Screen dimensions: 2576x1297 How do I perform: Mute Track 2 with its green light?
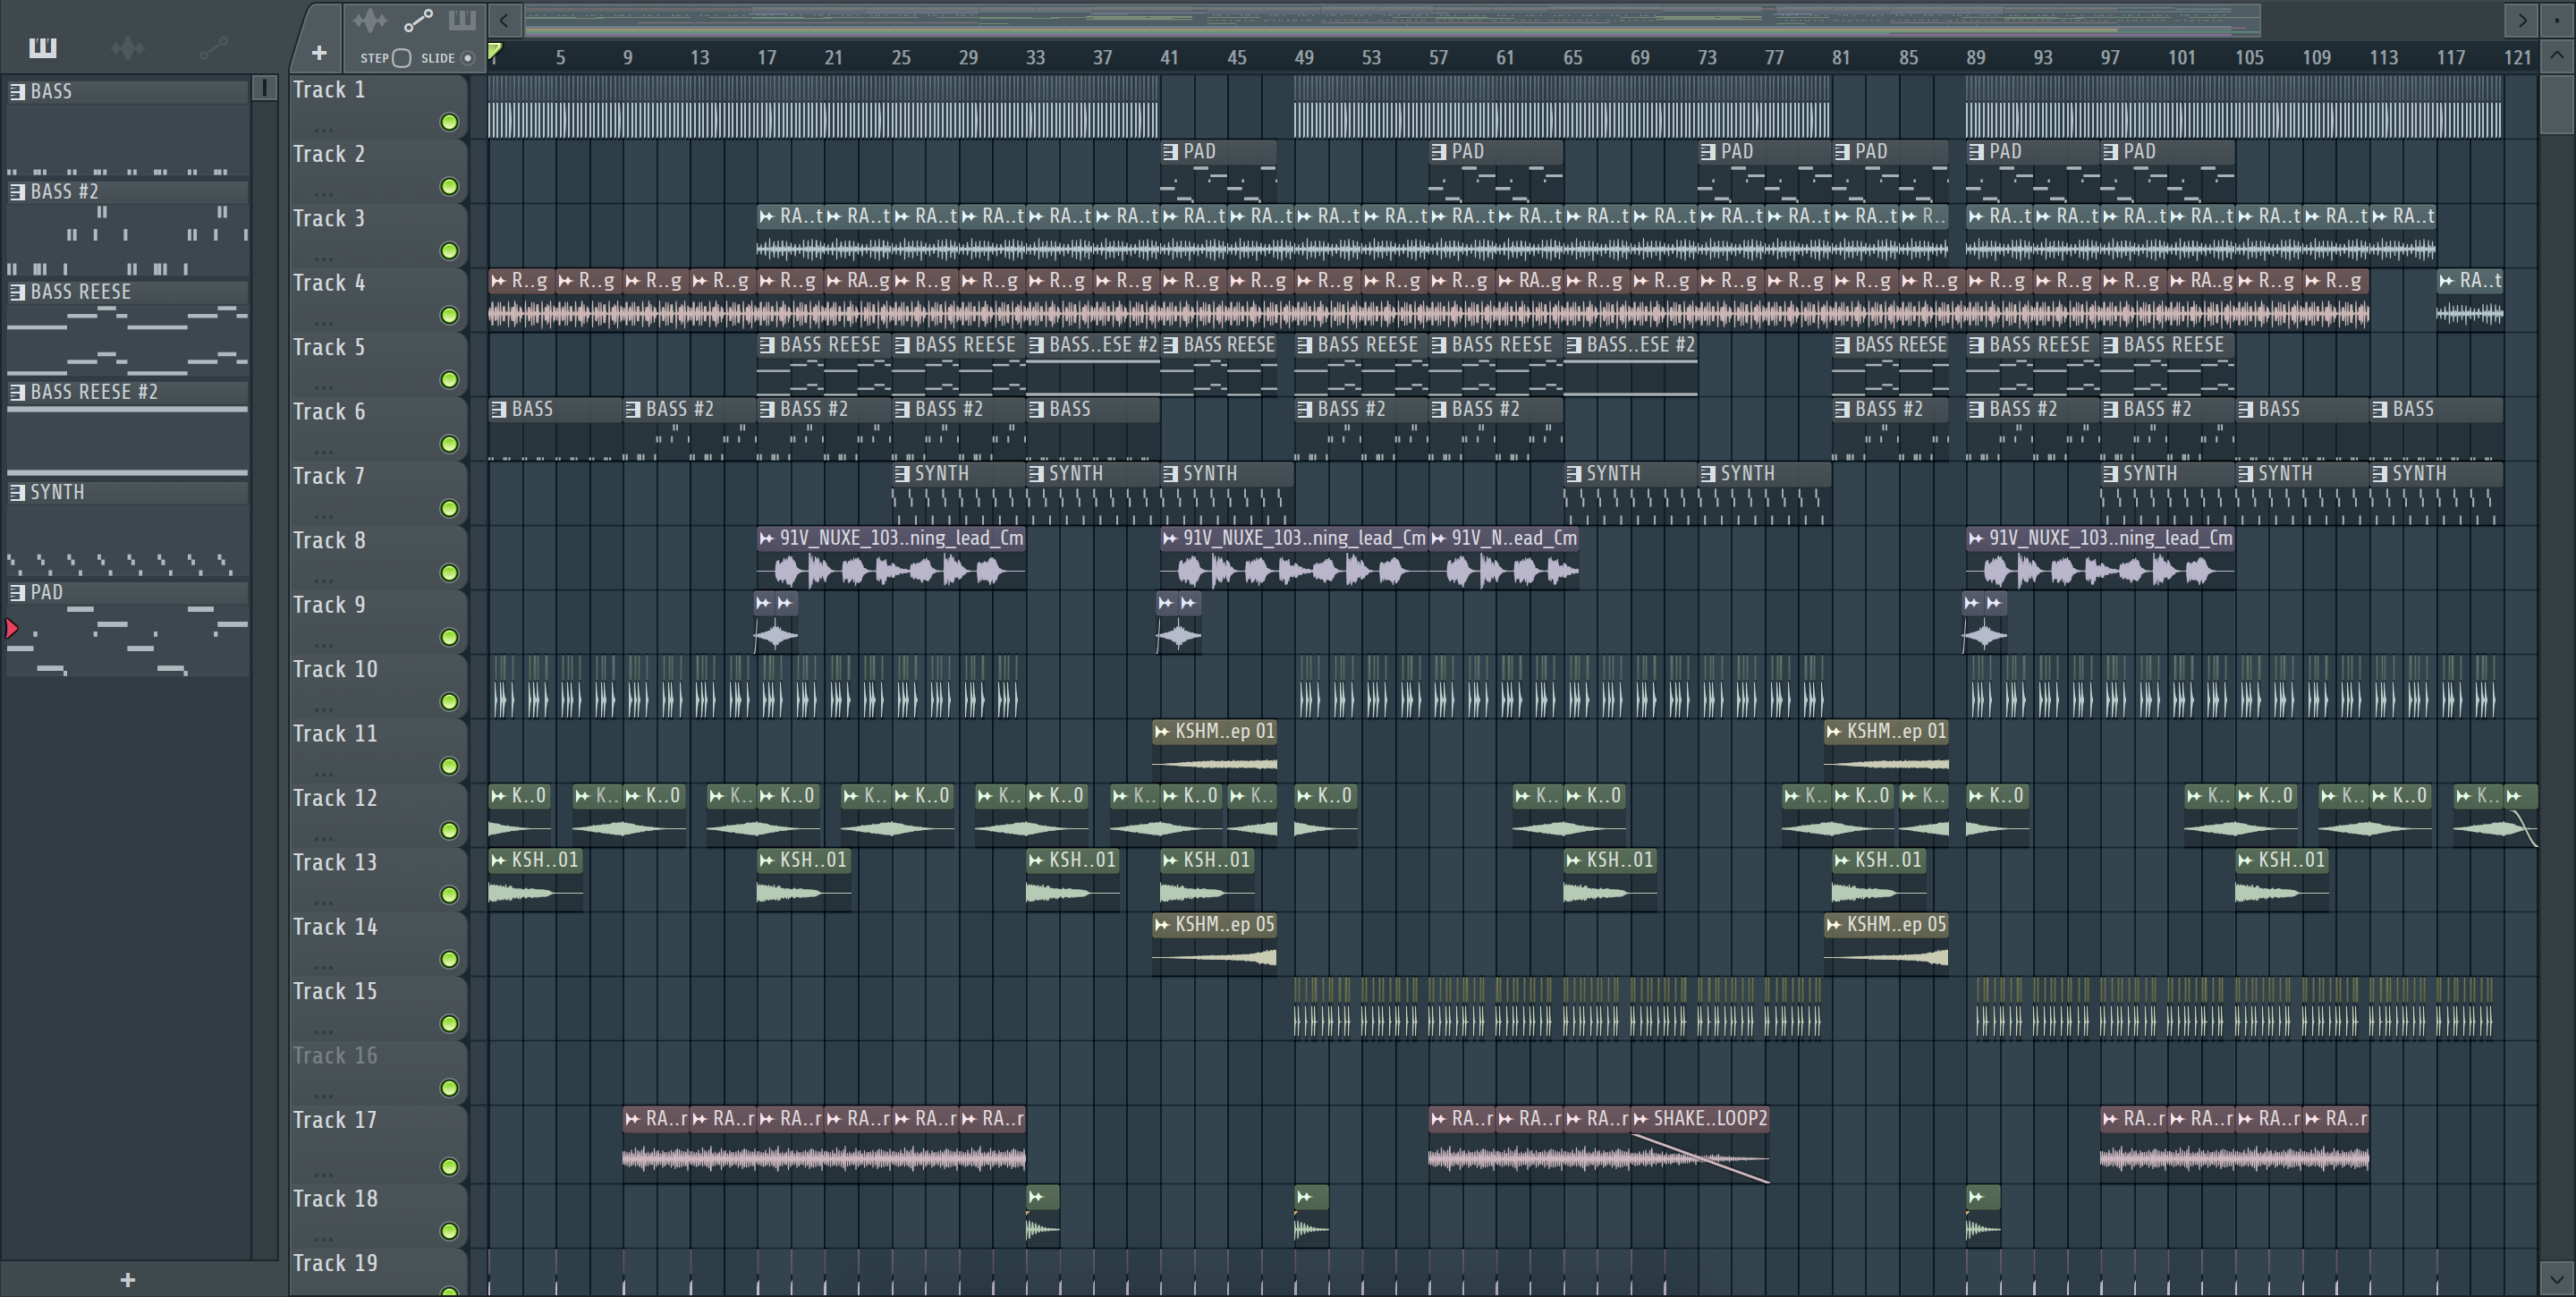[x=449, y=187]
